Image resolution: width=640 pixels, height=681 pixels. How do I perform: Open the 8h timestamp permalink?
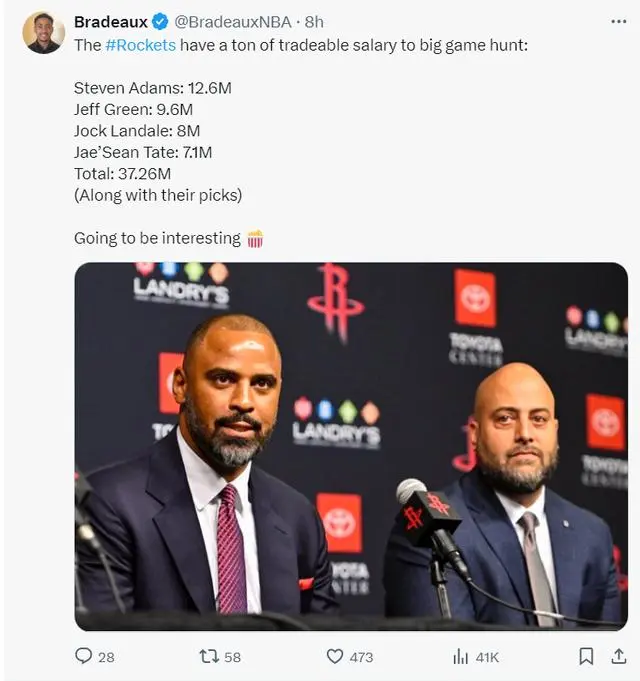click(314, 22)
